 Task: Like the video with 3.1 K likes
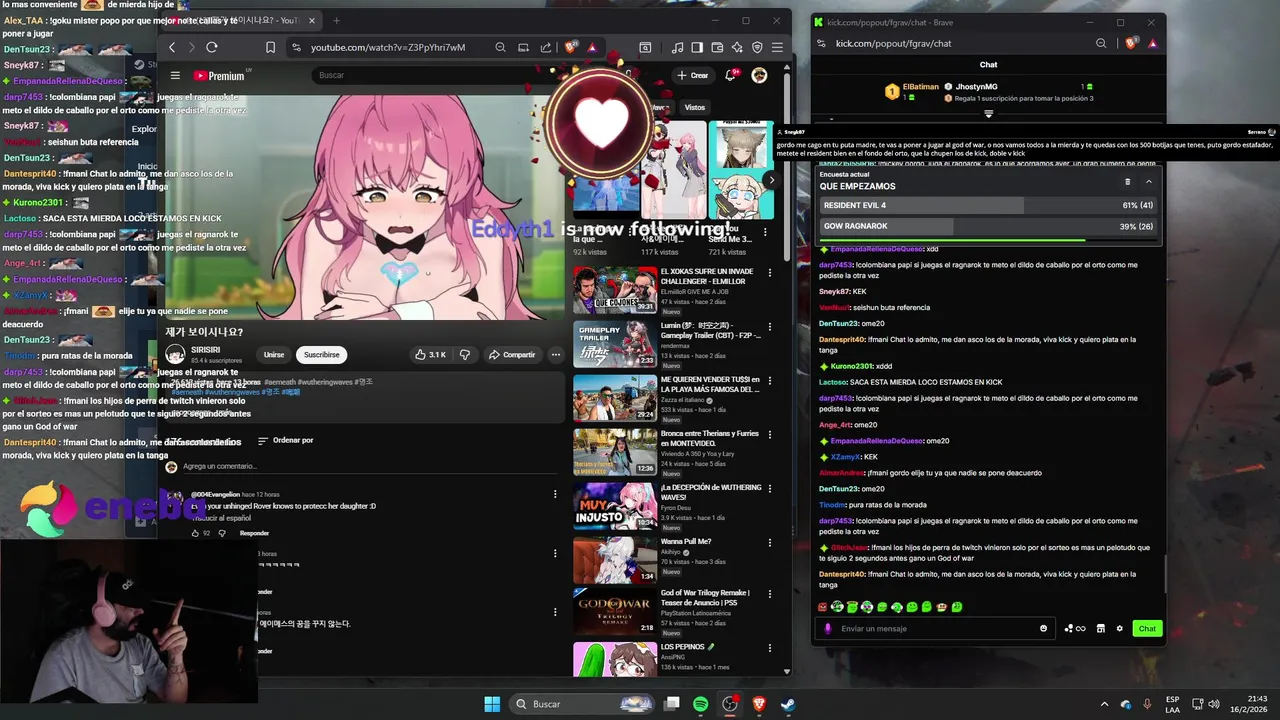coord(430,354)
